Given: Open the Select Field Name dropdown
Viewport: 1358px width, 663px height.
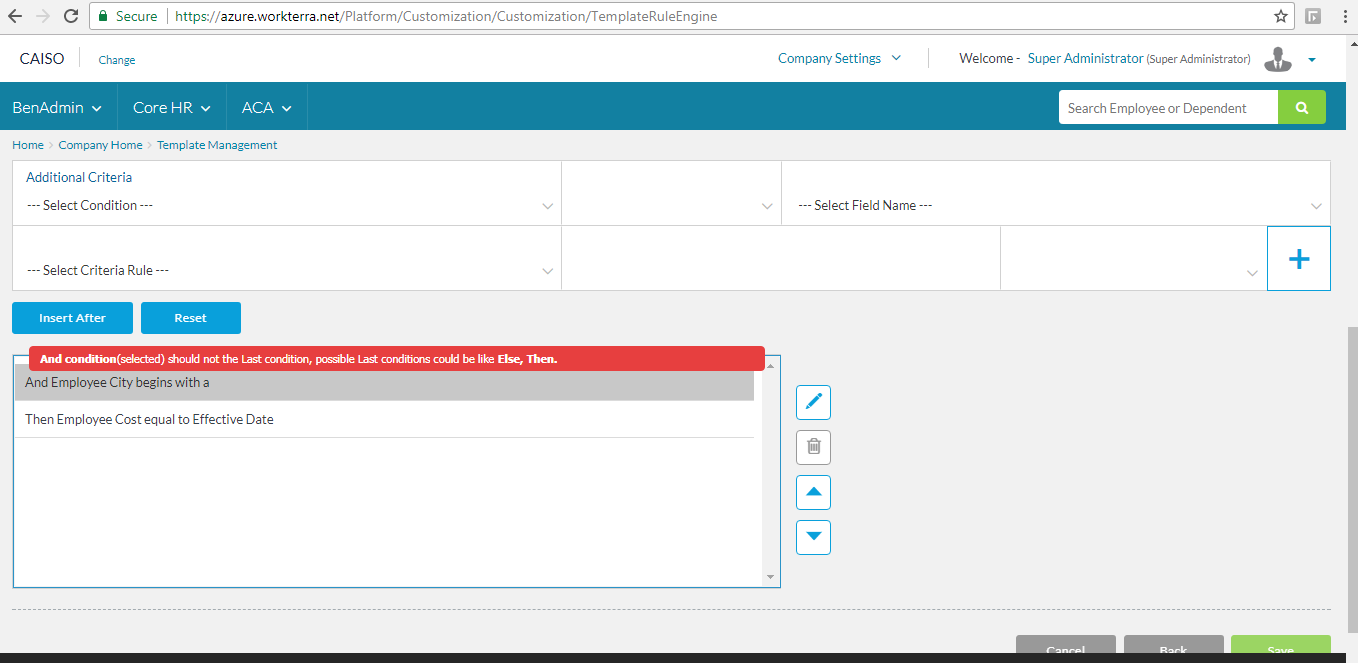Looking at the screenshot, I should click(1056, 205).
